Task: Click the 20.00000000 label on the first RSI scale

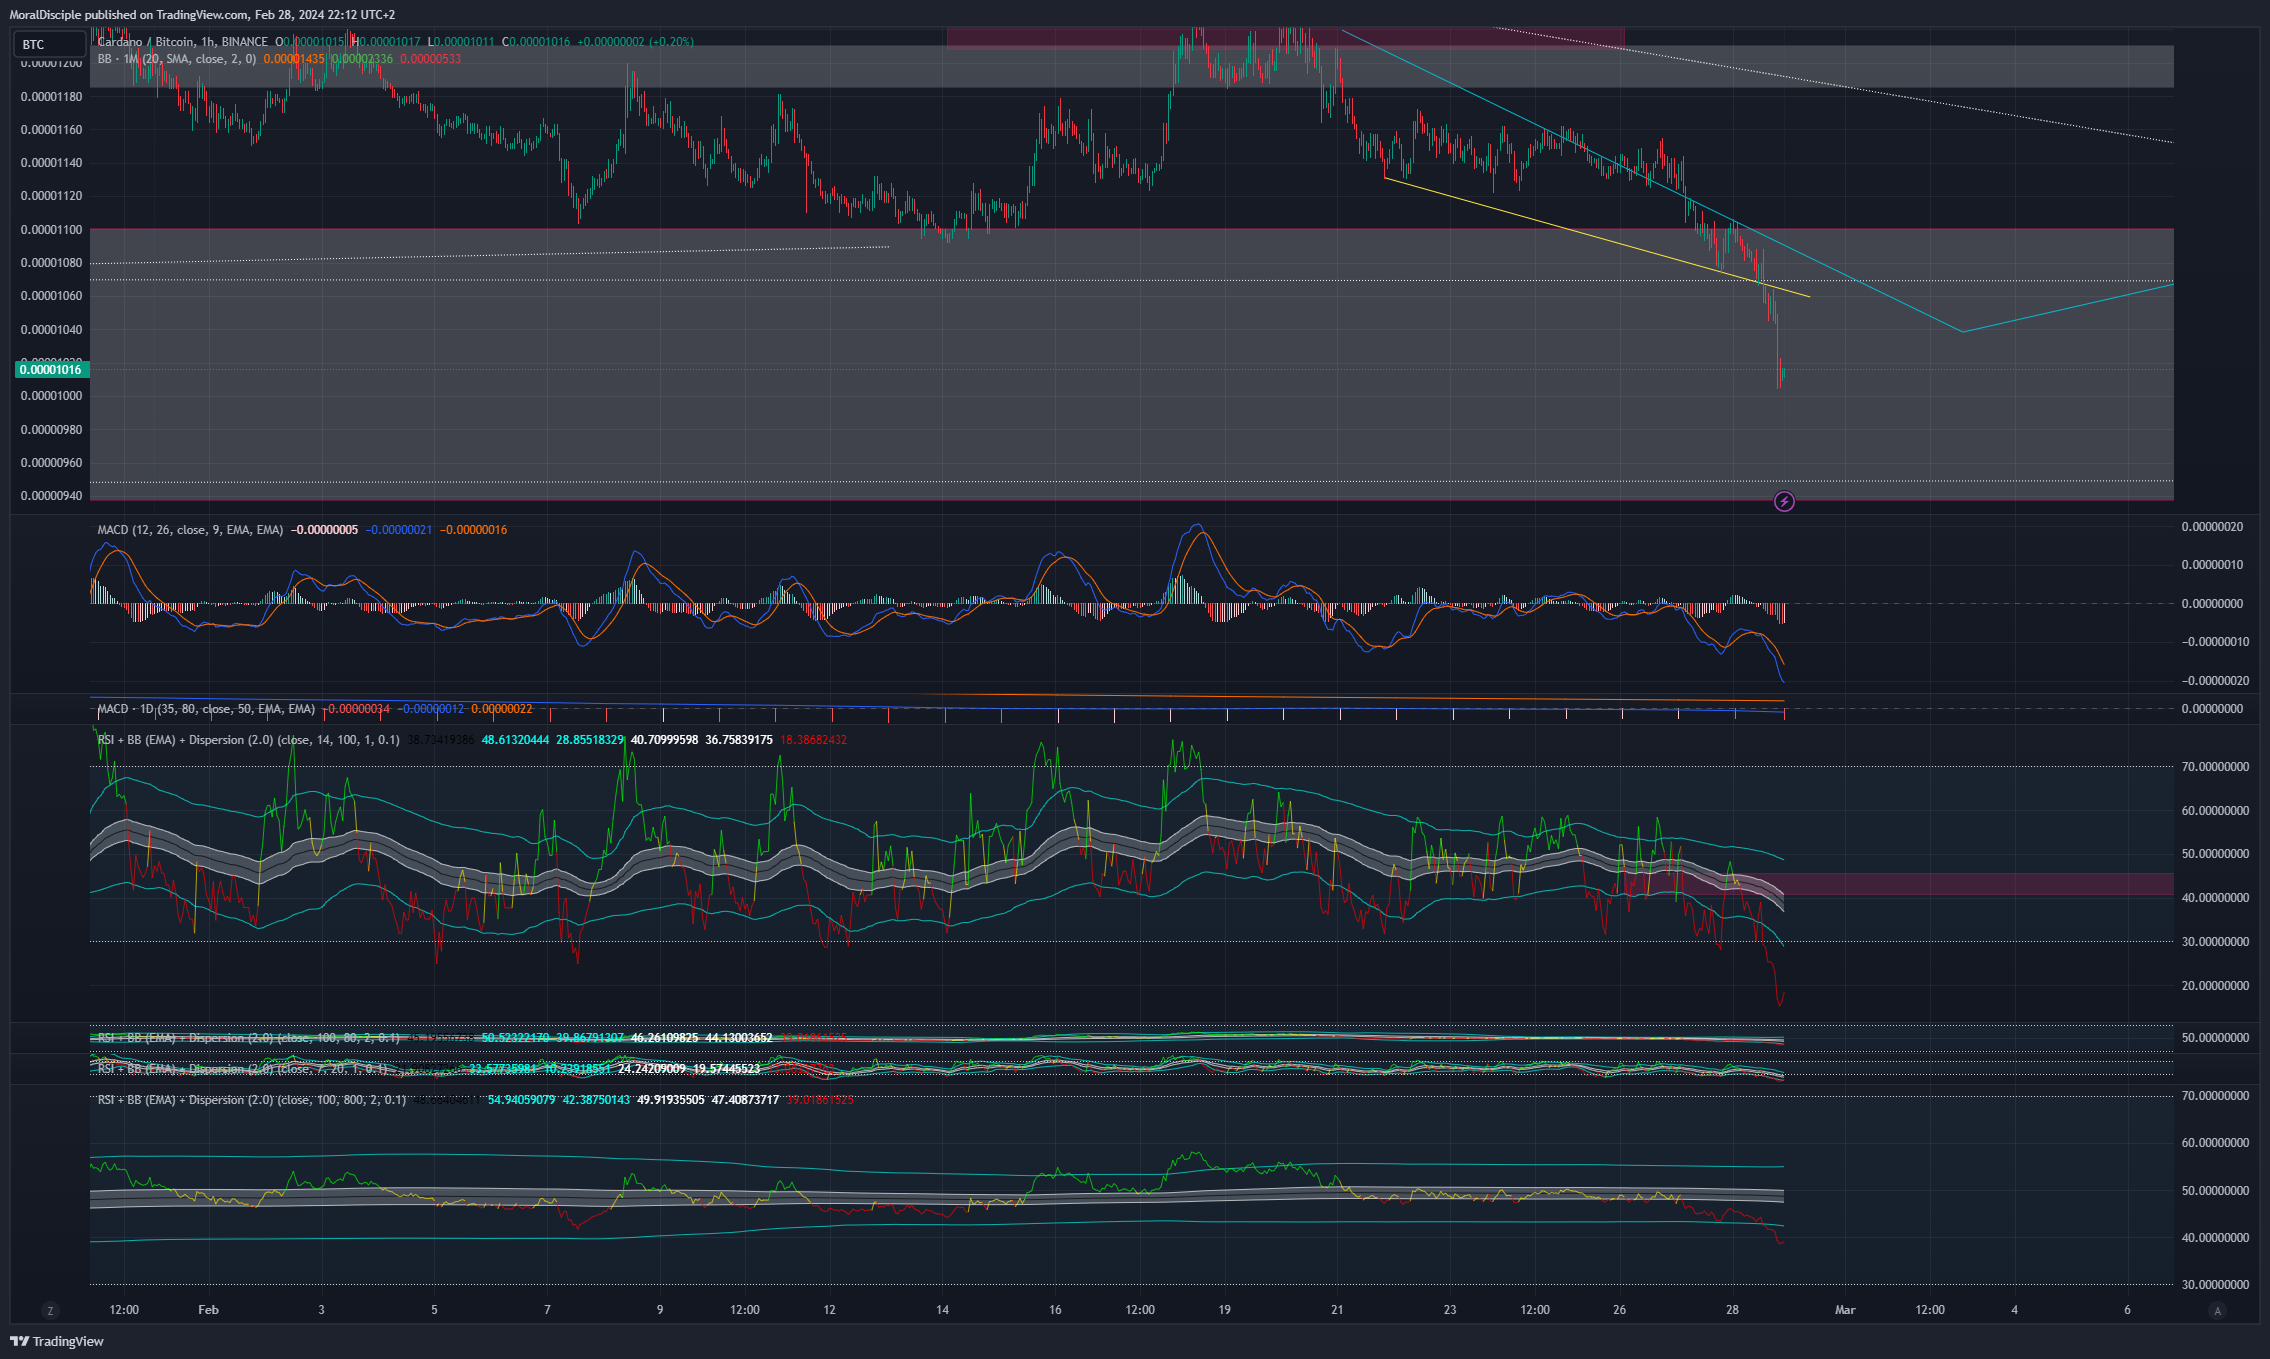Action: coord(2213,986)
